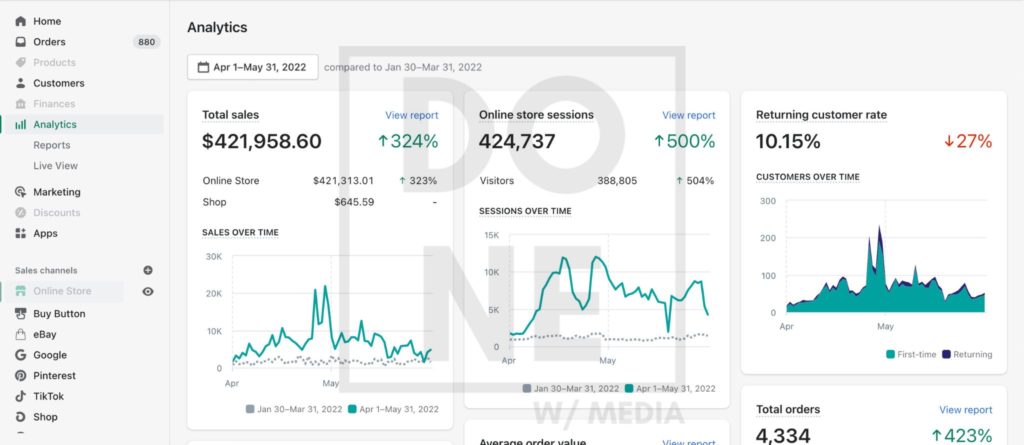Click the Products tag icon

tap(20, 63)
